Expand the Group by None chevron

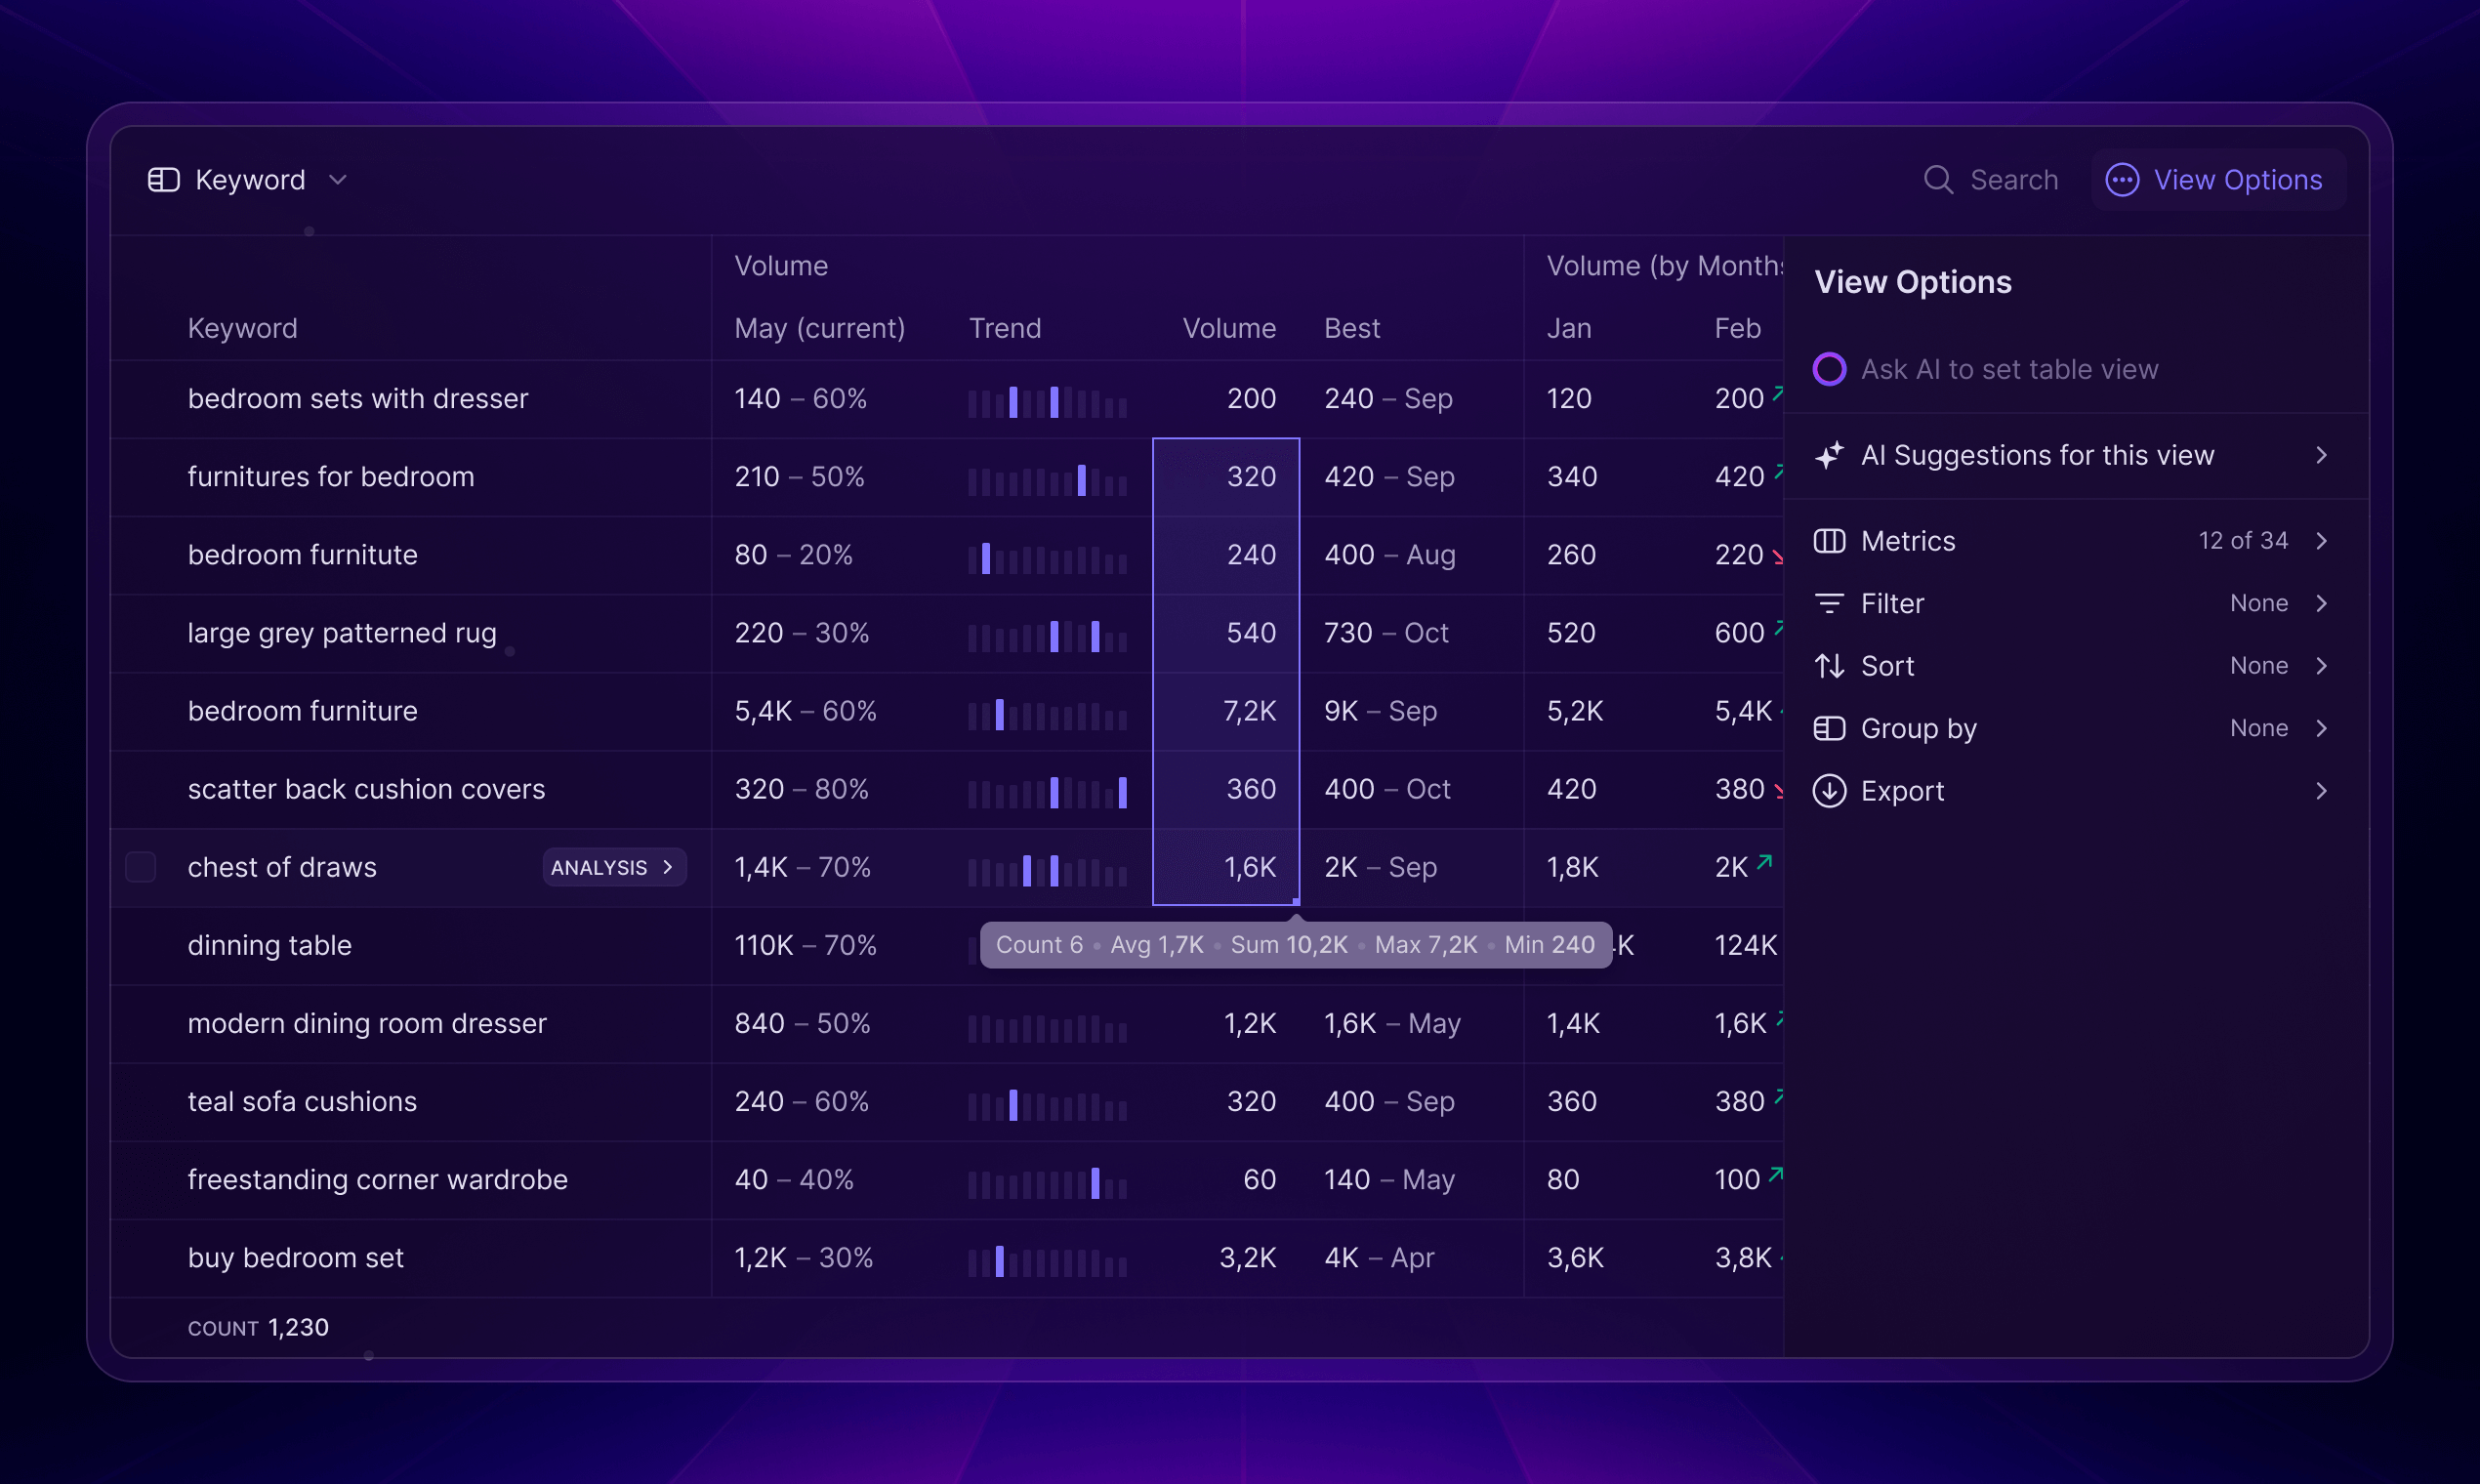pos(2321,728)
